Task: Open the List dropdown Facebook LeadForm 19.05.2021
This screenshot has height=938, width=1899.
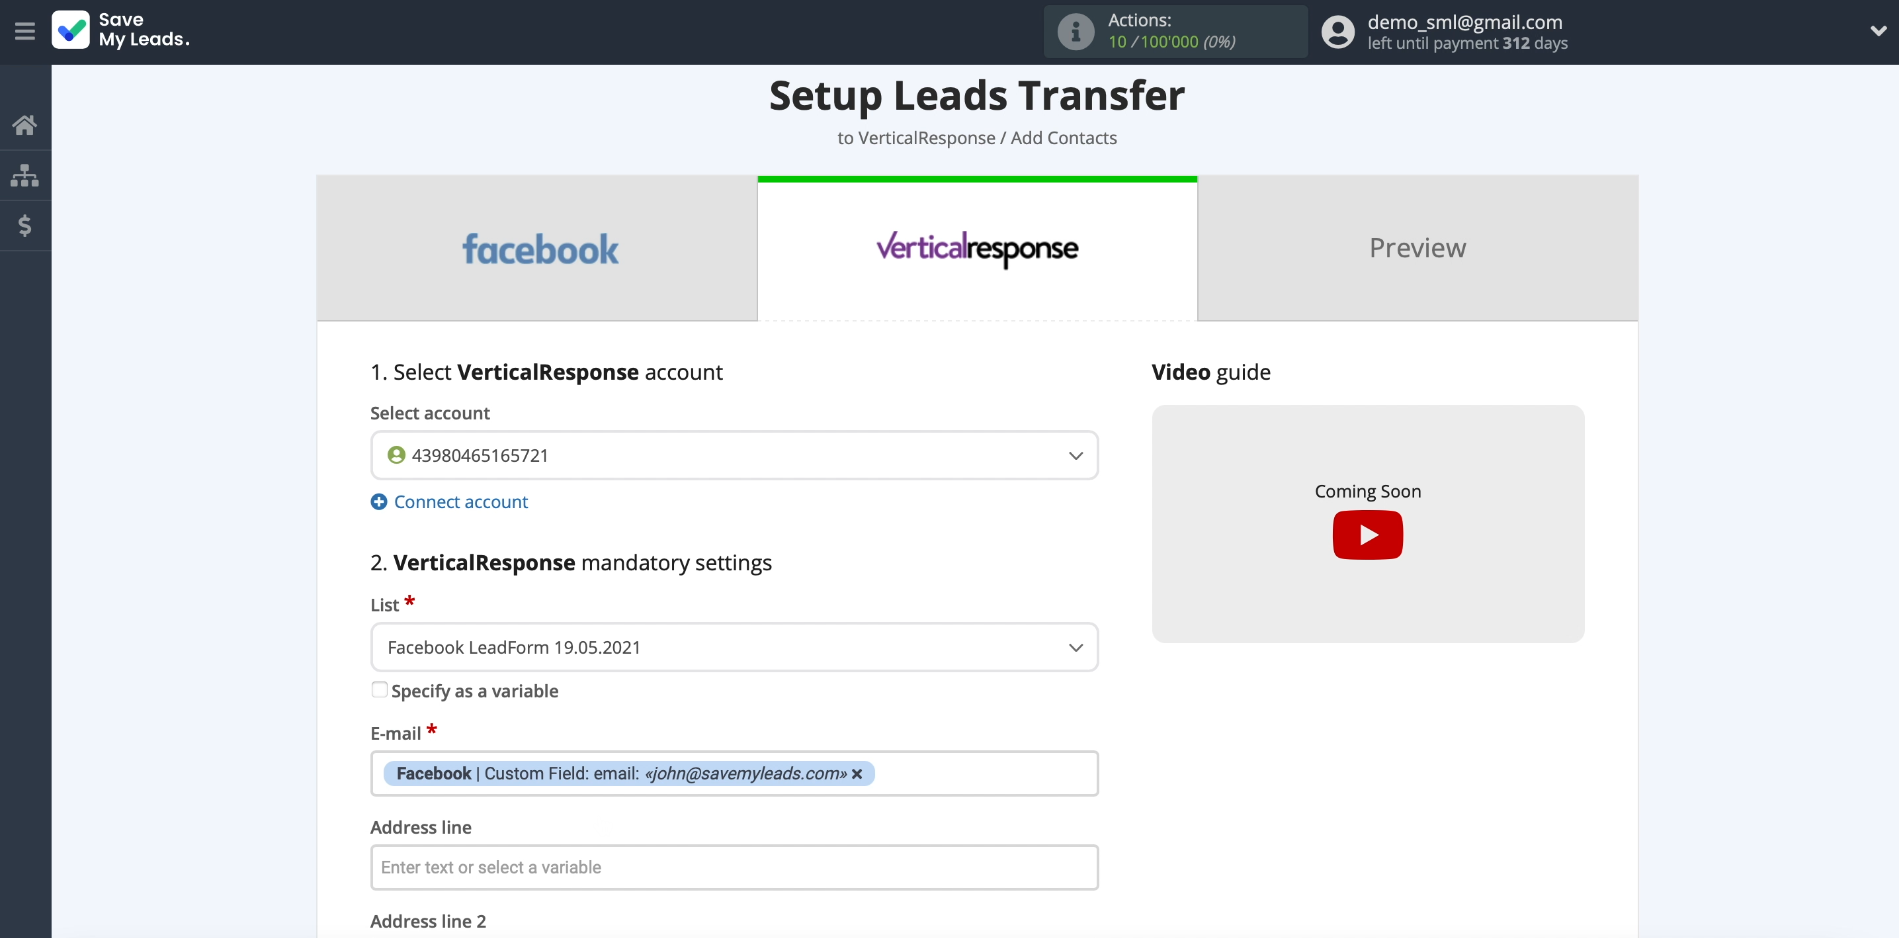Action: [734, 647]
